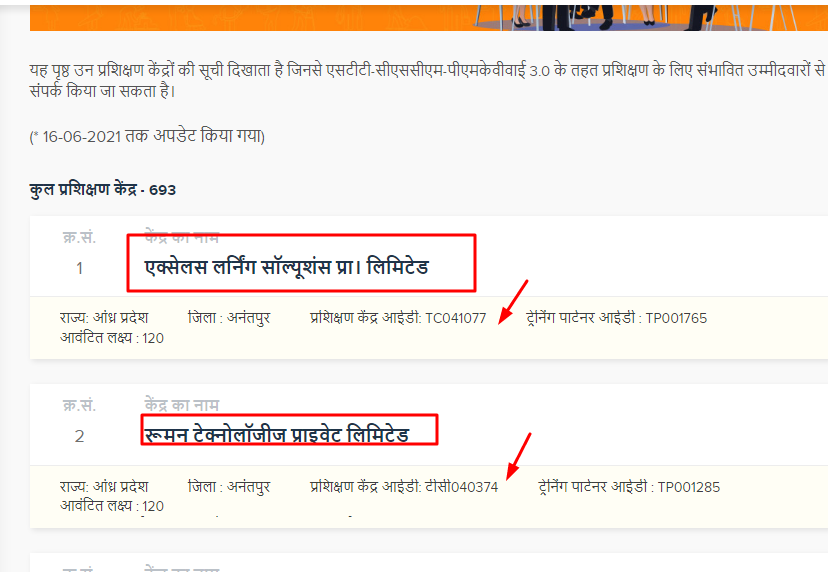Image resolution: width=828 pixels, height=572 pixels.
Task: Click the एक्सेलस लर्निंग सॉल्यूशंस centre name
Action: click(286, 267)
